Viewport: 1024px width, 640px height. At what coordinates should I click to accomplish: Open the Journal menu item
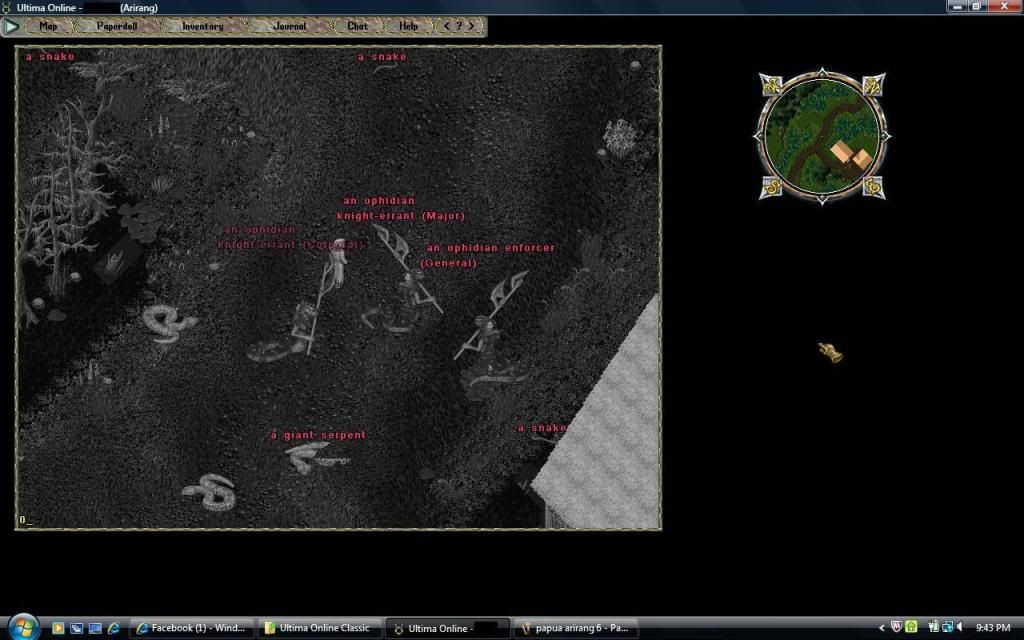tap(290, 26)
